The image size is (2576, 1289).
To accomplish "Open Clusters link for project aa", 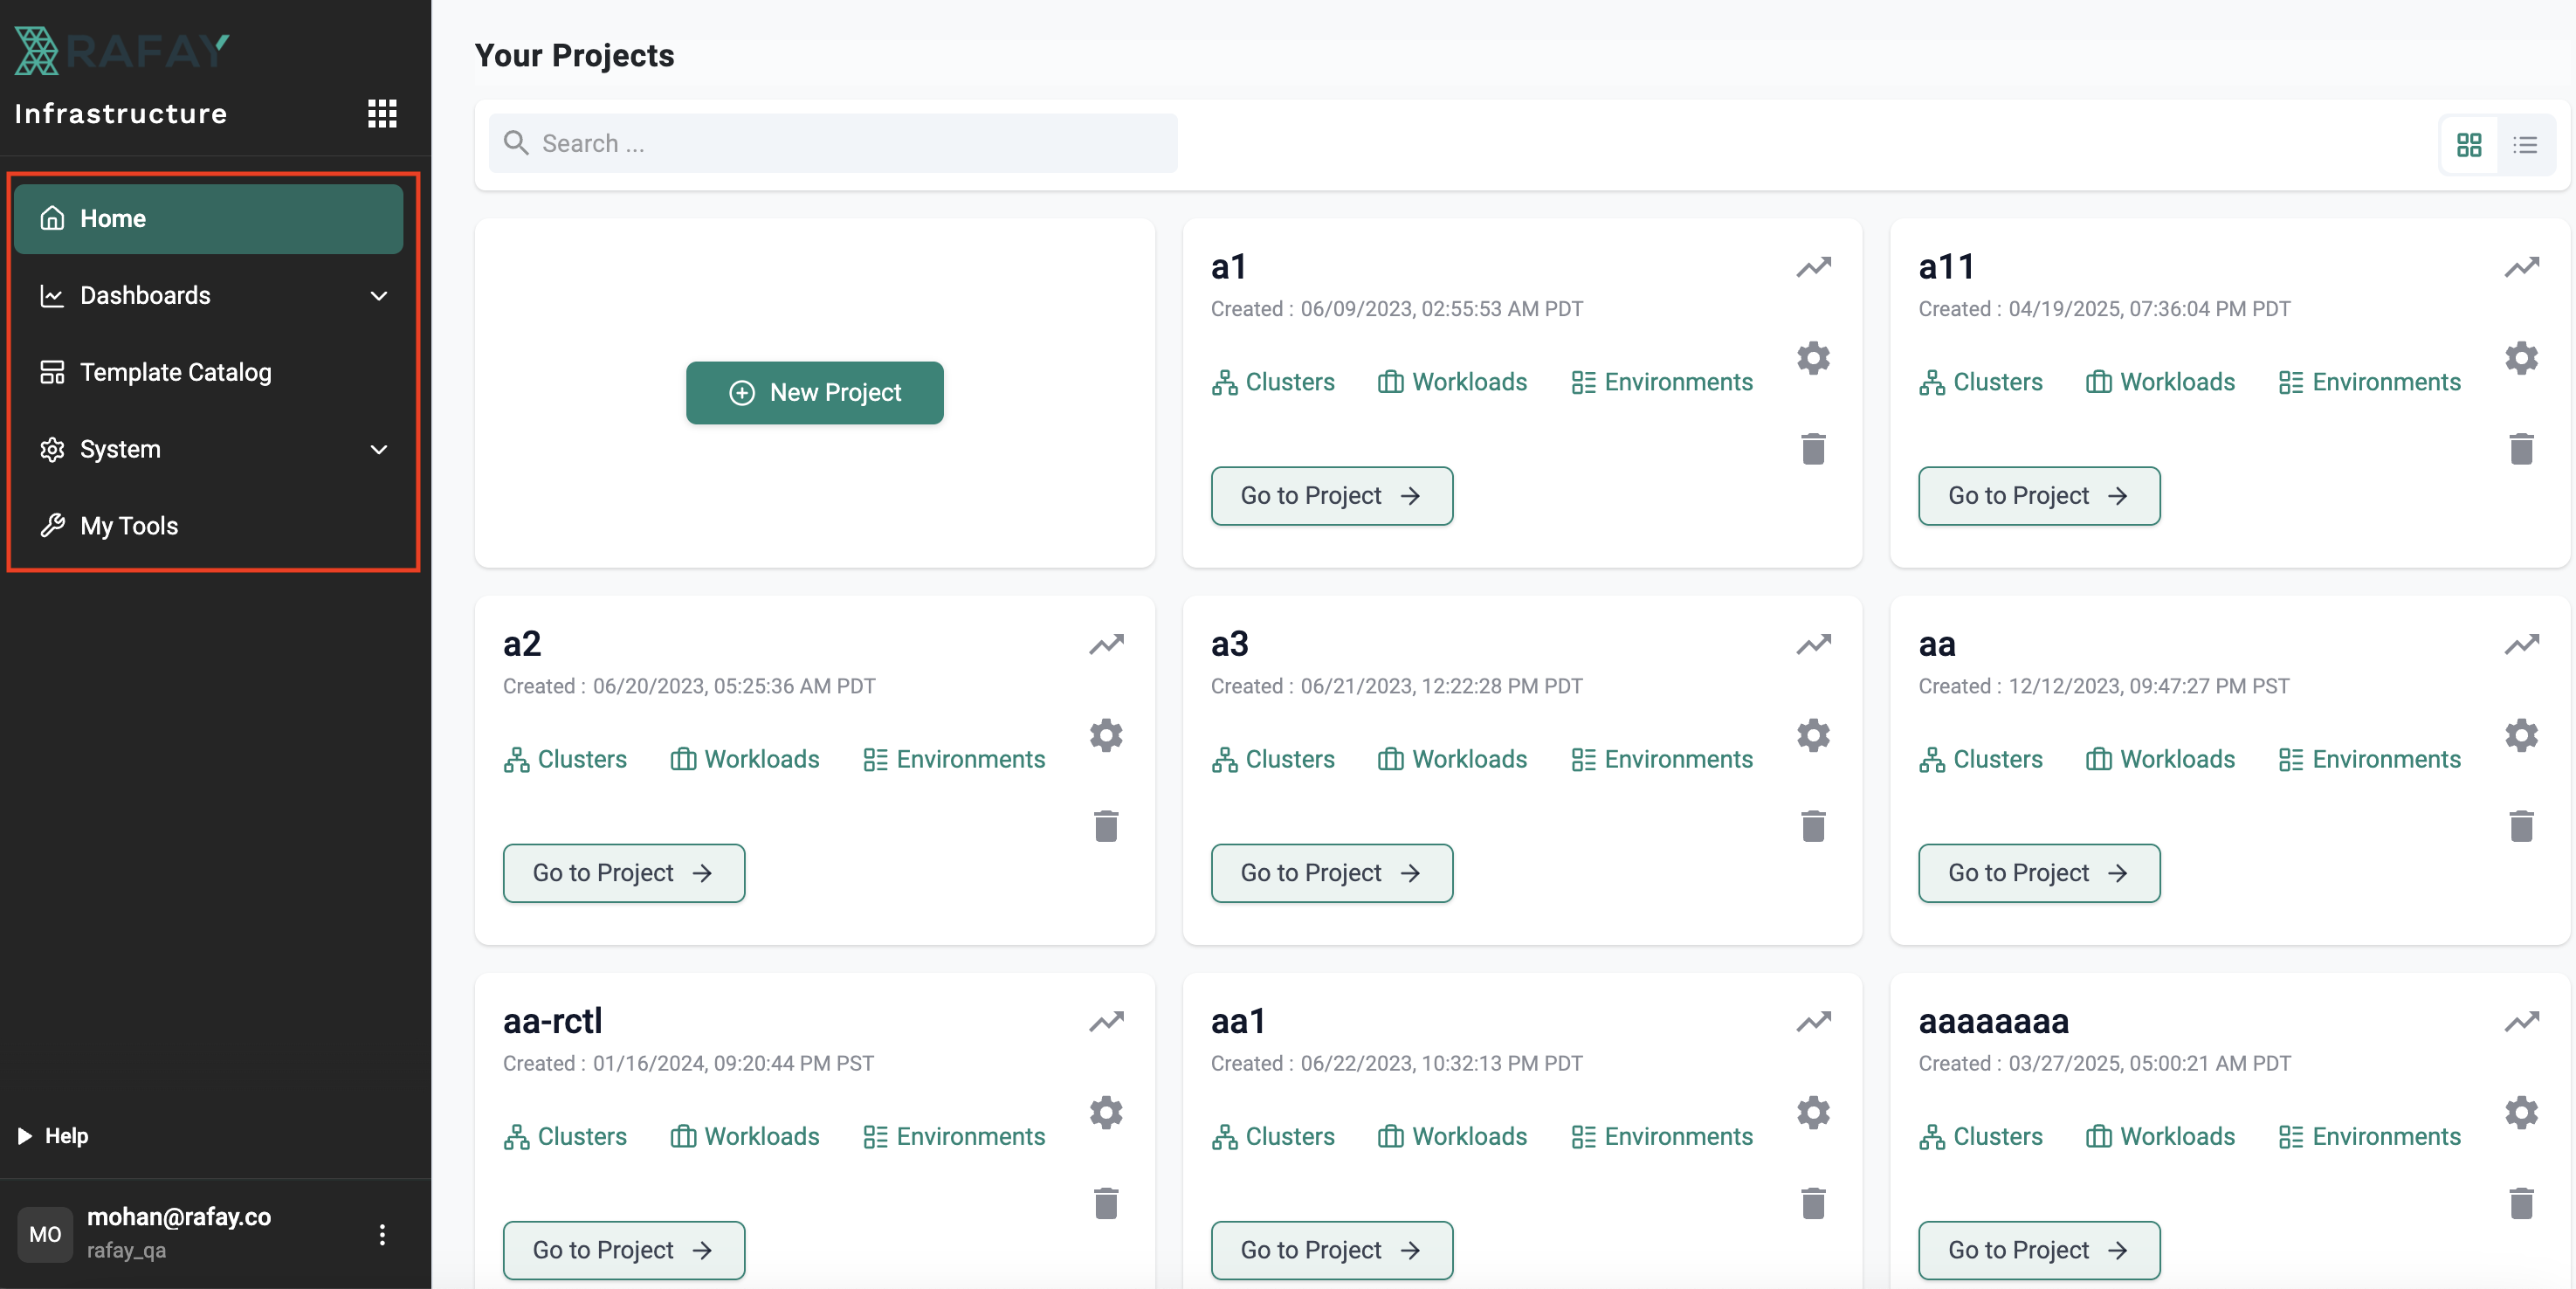I will click(1981, 759).
